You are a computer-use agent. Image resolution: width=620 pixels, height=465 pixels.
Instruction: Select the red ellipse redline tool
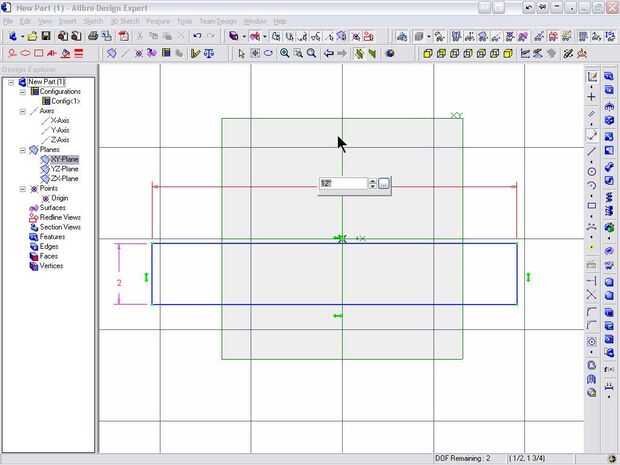pos(25,53)
